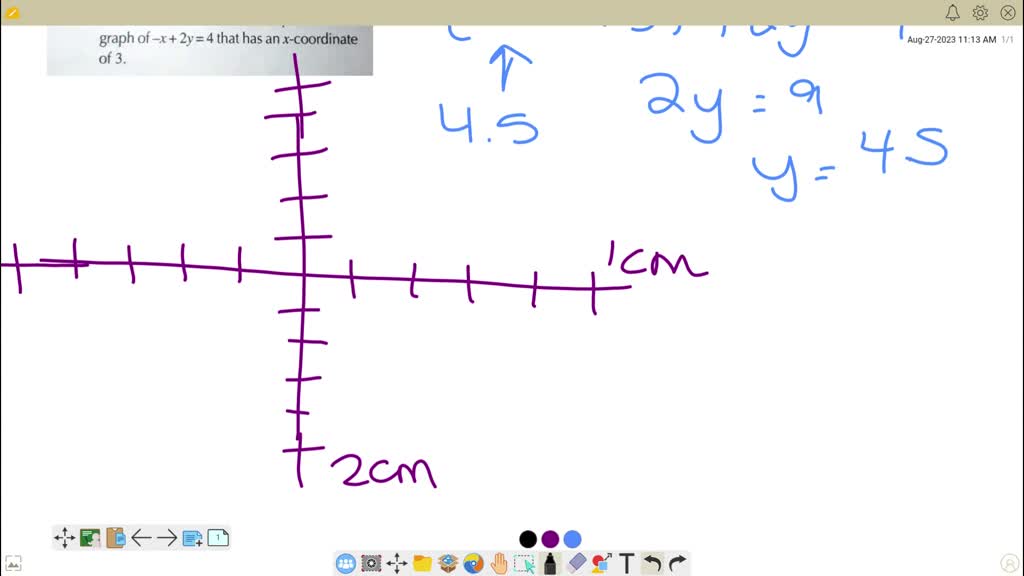Select the purple color swatch

tap(549, 539)
